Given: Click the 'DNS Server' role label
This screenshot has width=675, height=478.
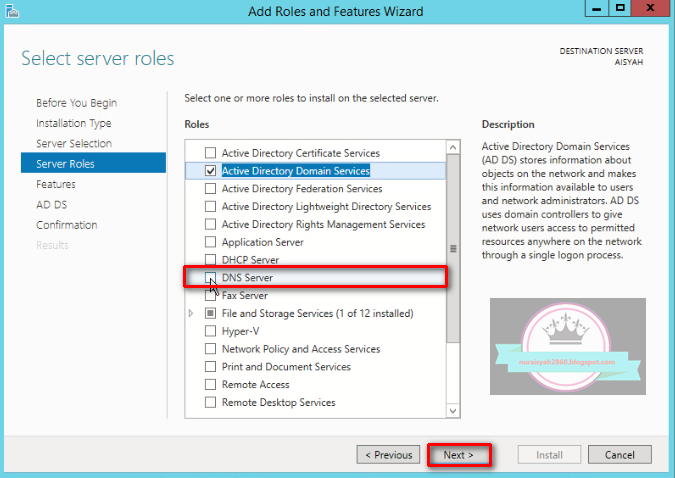Looking at the screenshot, I should pyautogui.click(x=247, y=277).
